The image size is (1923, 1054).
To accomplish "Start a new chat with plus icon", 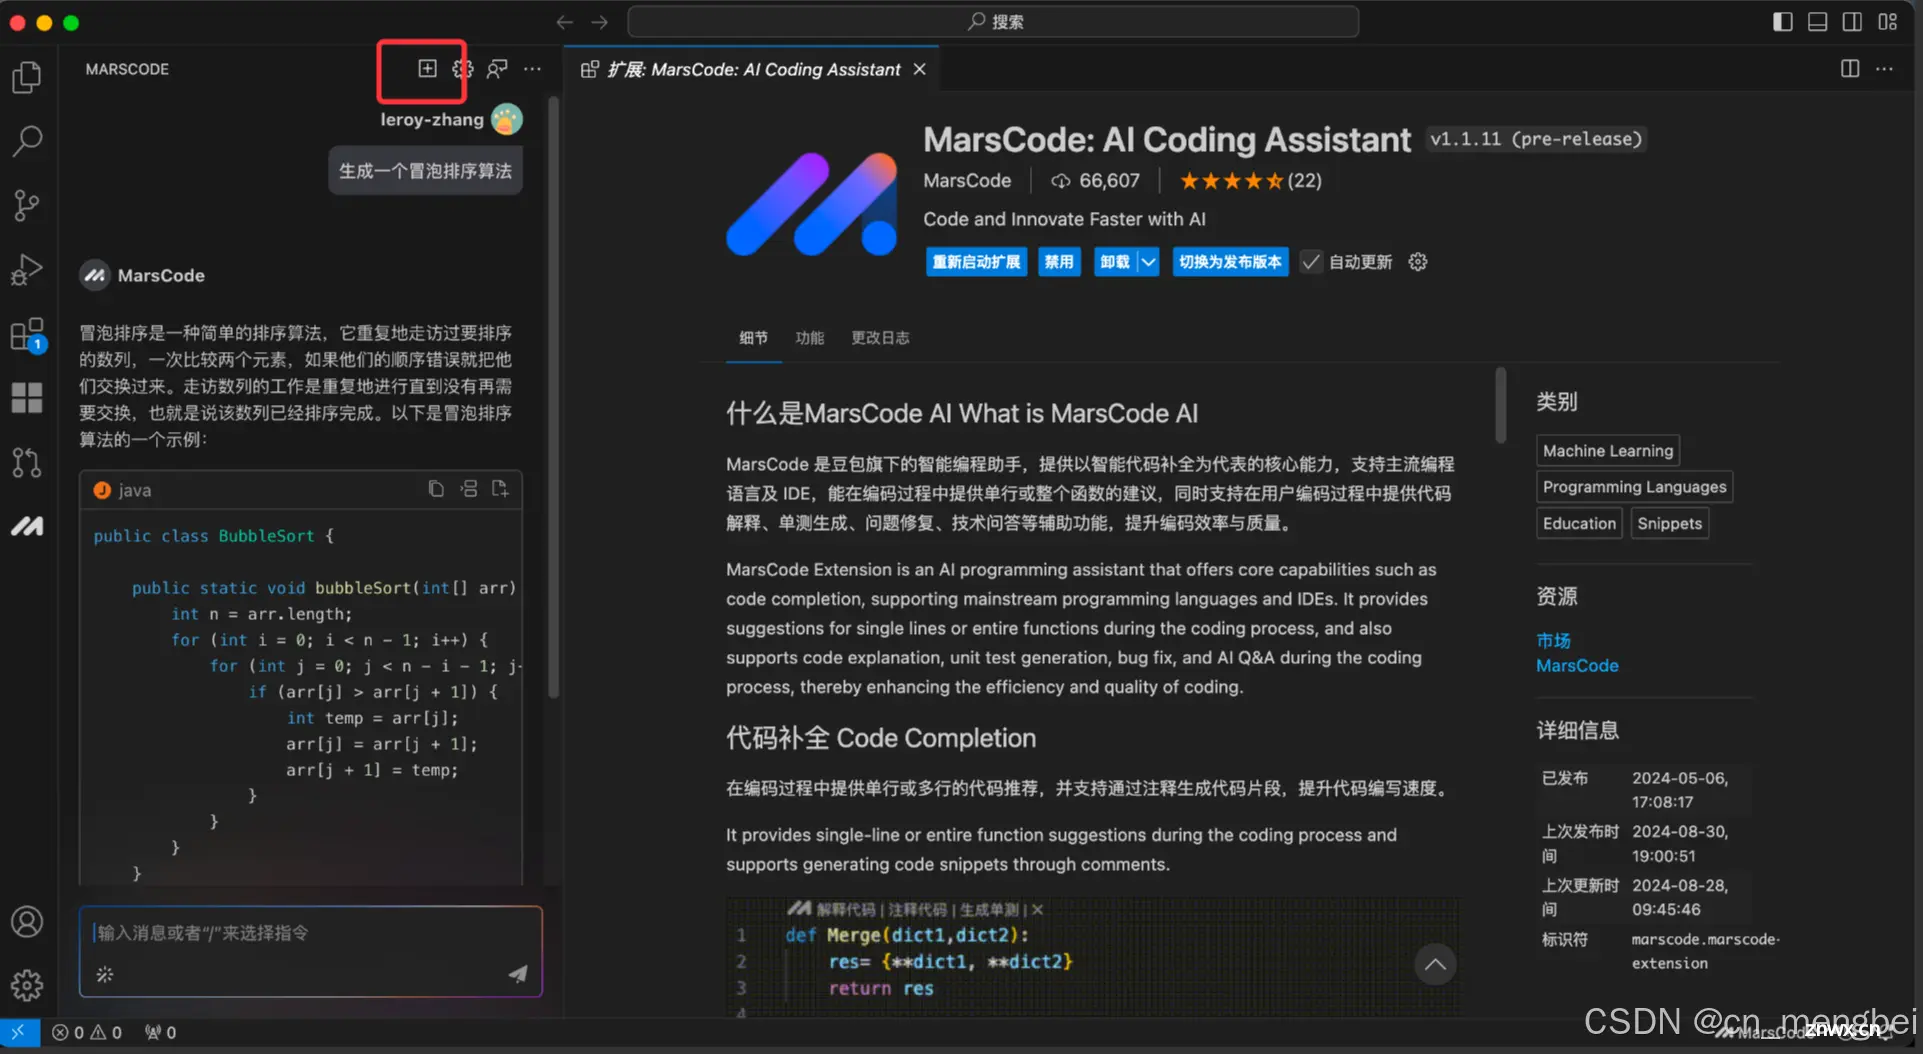I will (427, 68).
